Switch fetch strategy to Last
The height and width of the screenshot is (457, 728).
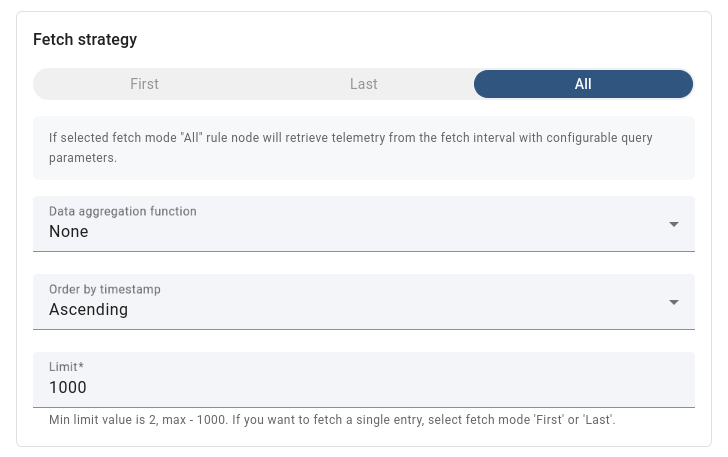tap(363, 84)
